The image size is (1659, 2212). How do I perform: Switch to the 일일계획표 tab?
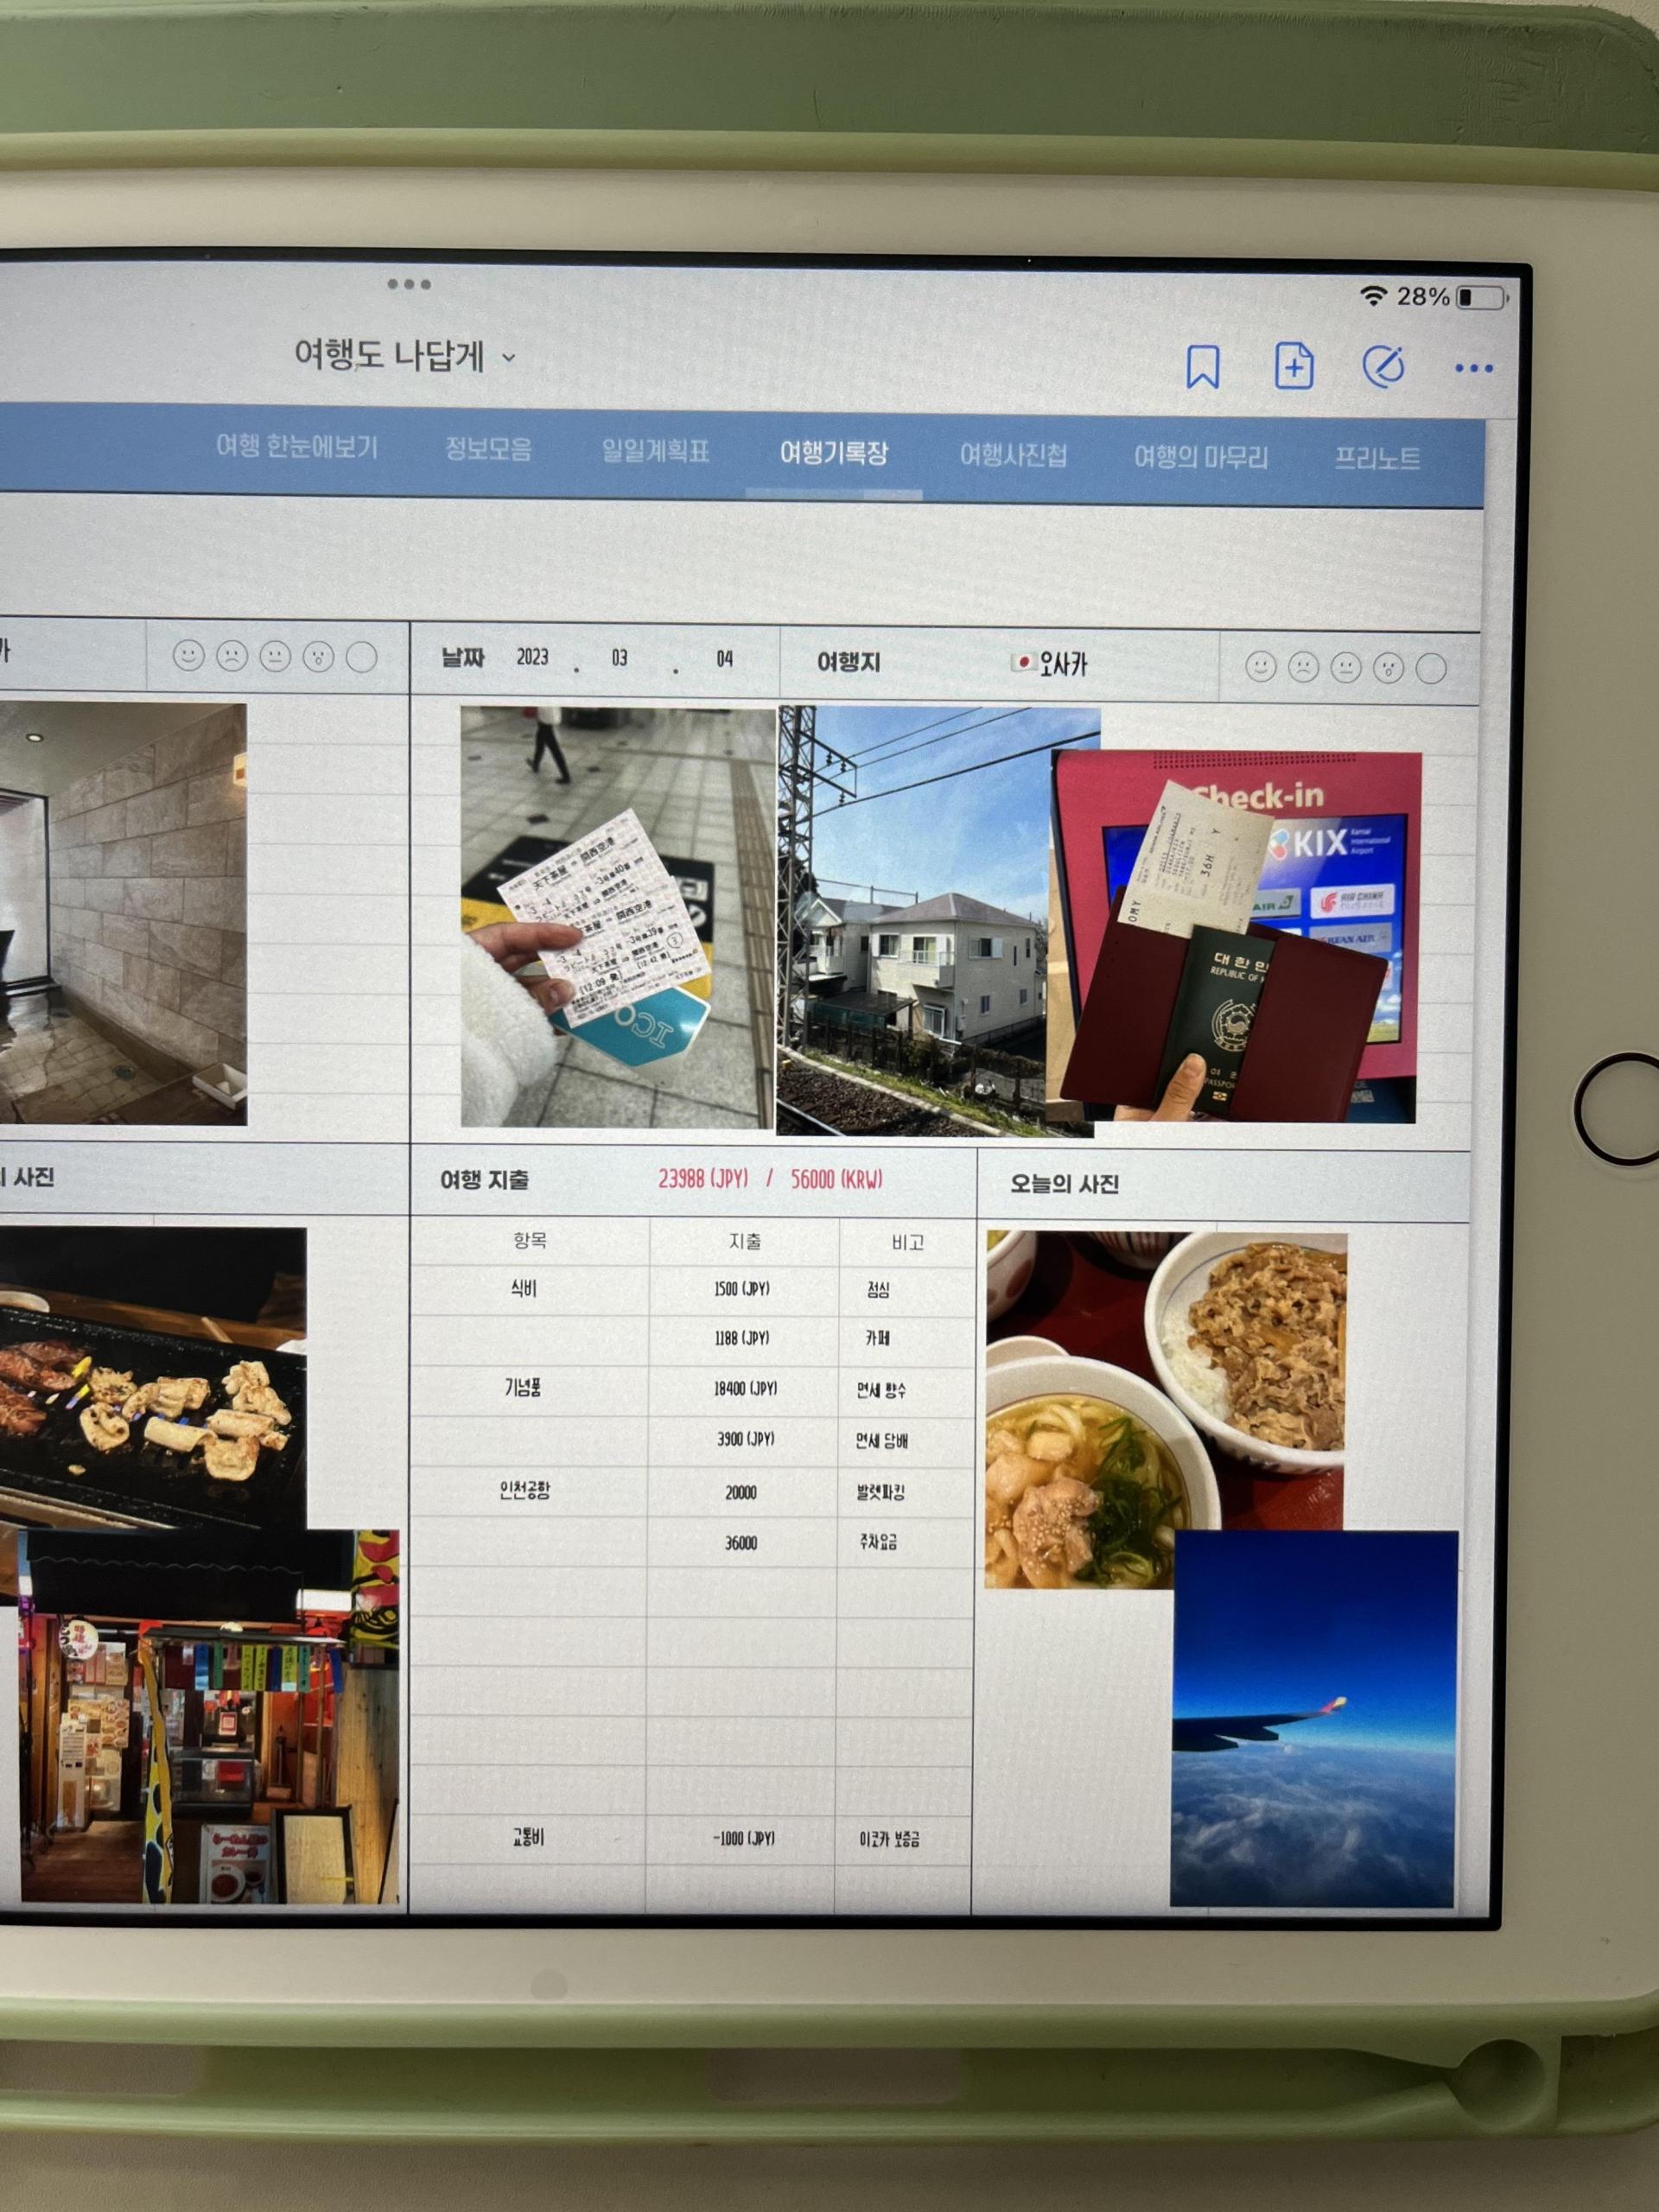coord(655,451)
